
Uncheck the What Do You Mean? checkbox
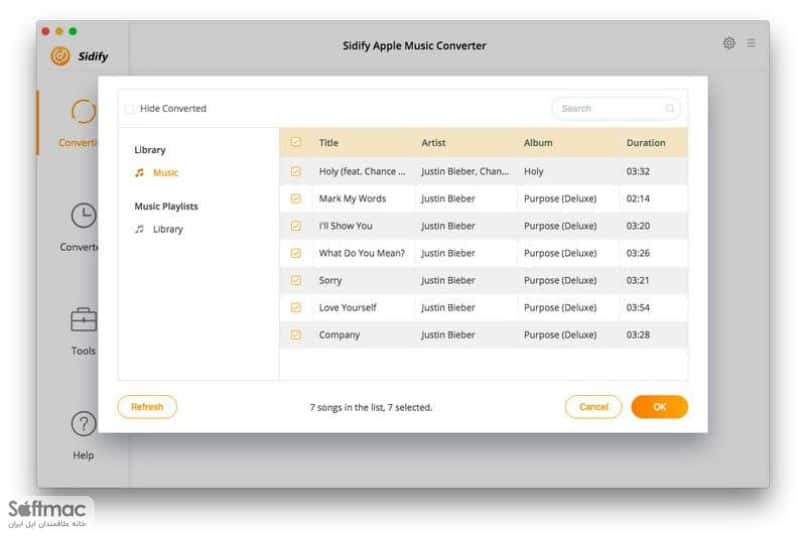point(296,253)
